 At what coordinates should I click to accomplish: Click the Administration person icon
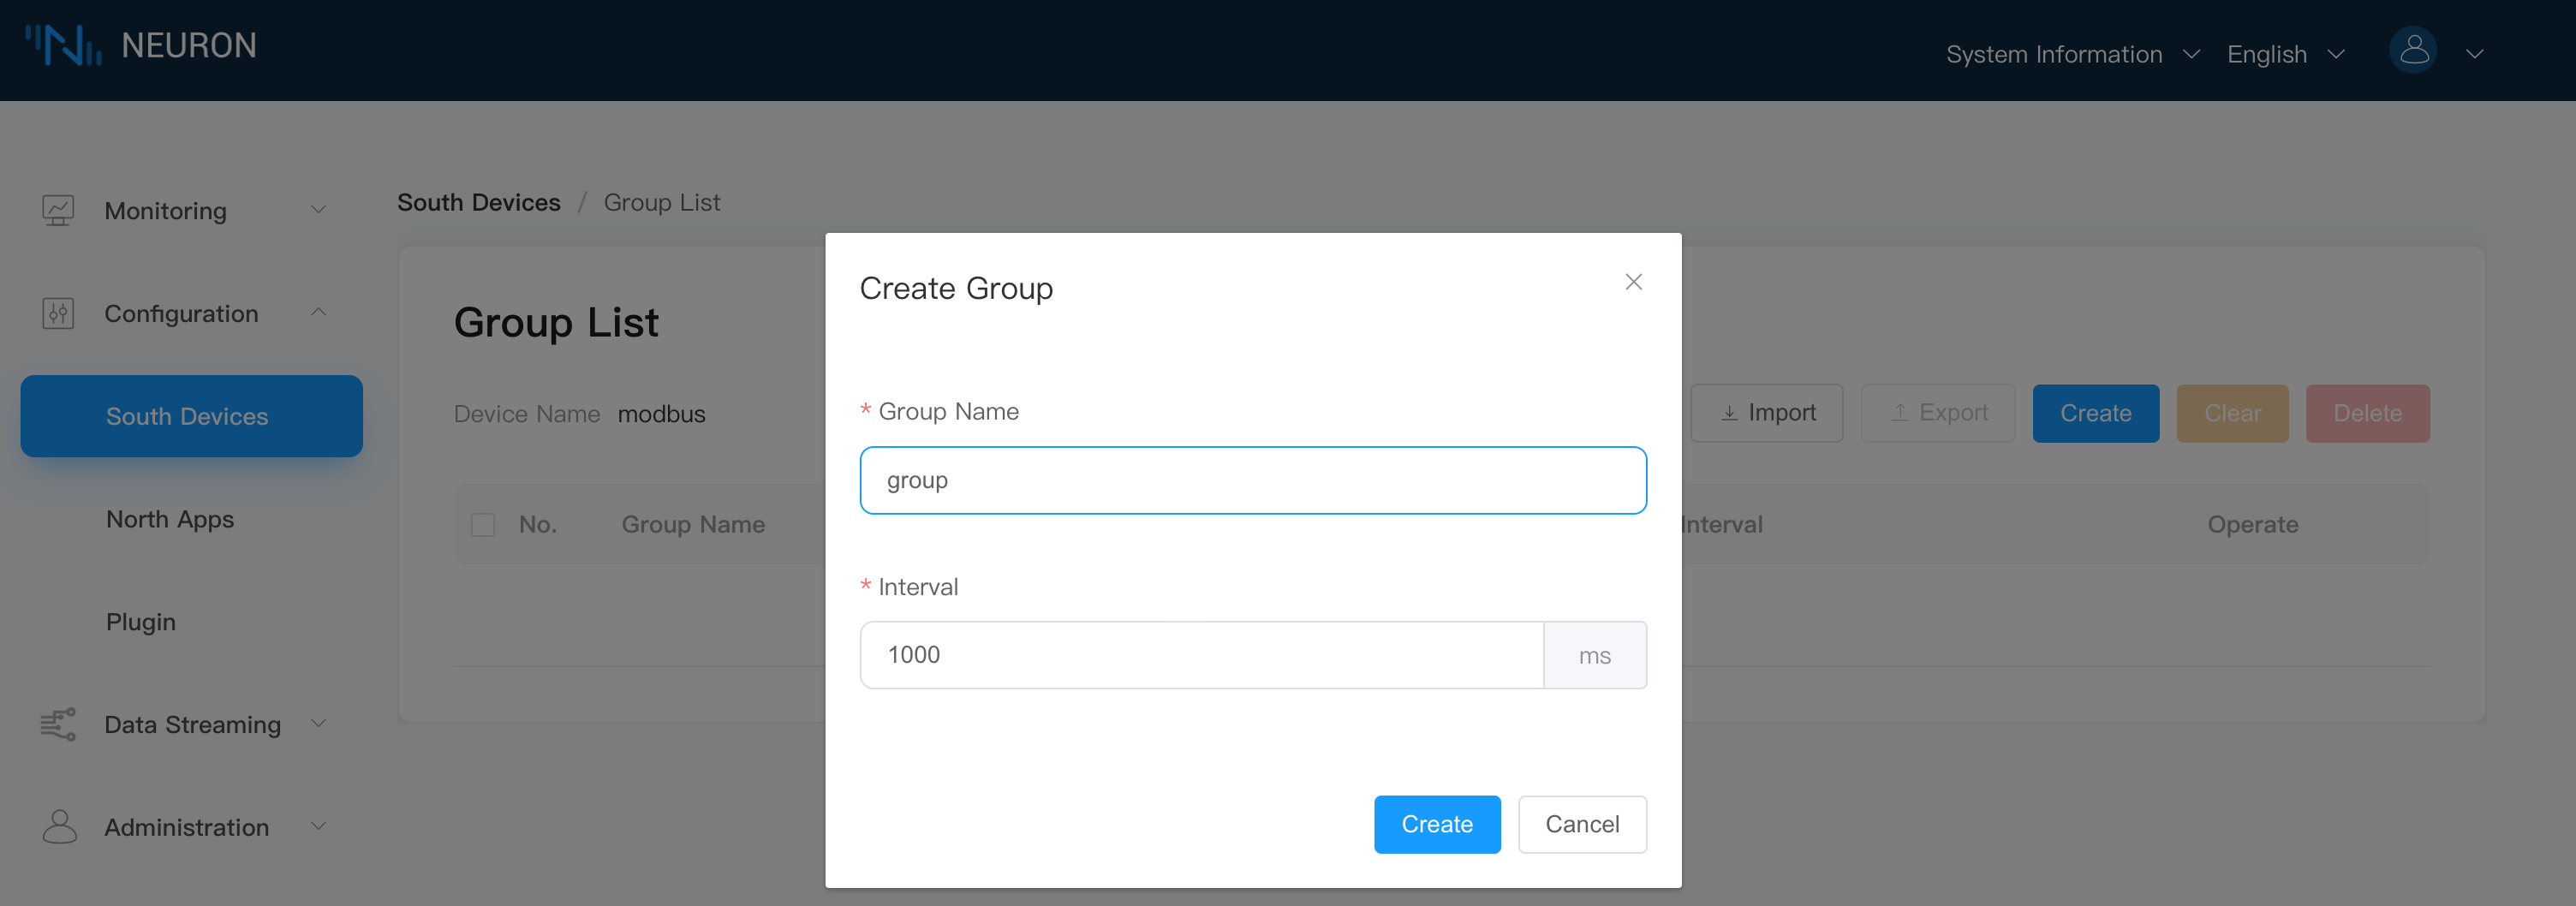pyautogui.click(x=58, y=826)
